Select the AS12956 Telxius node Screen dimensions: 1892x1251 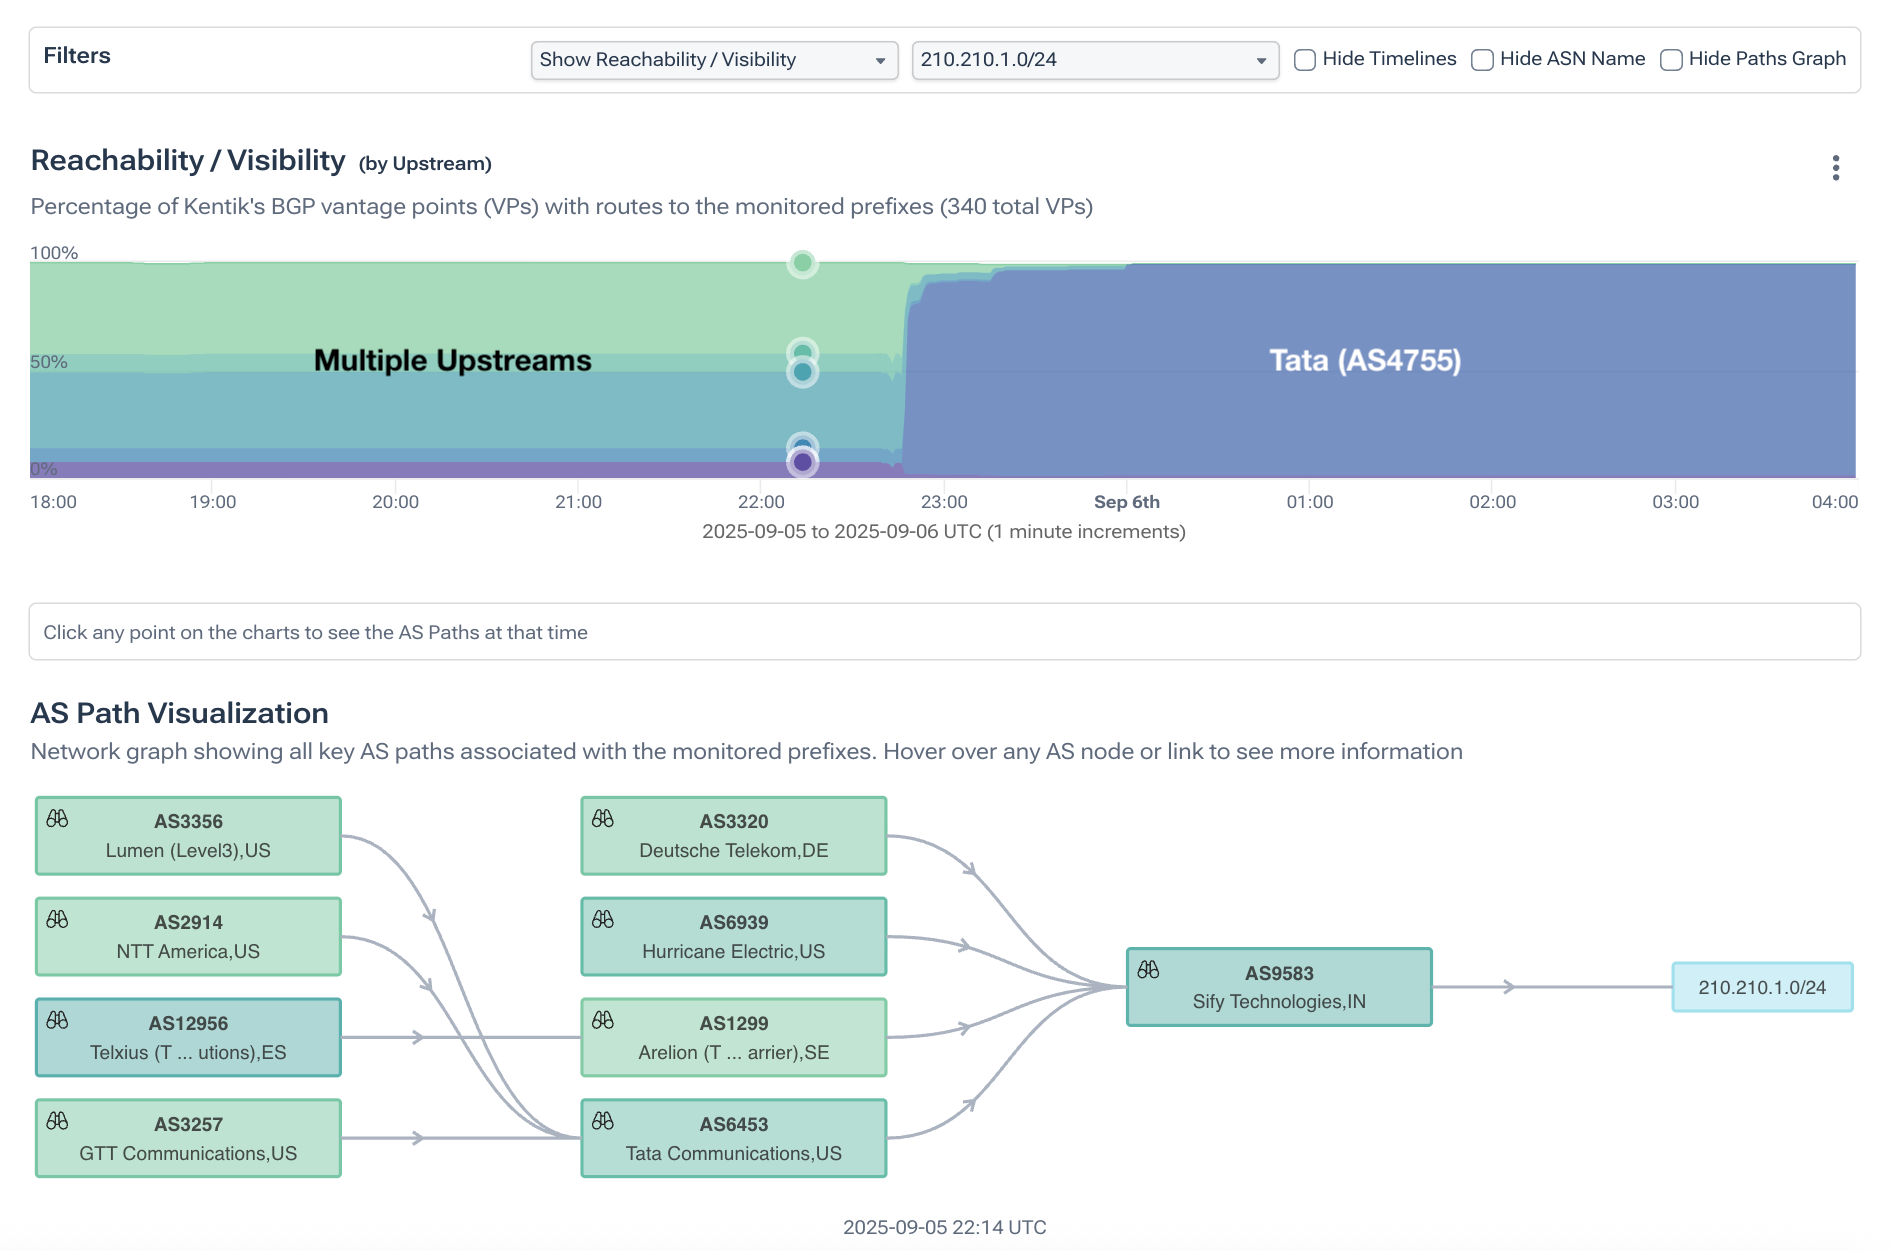pos(188,1038)
